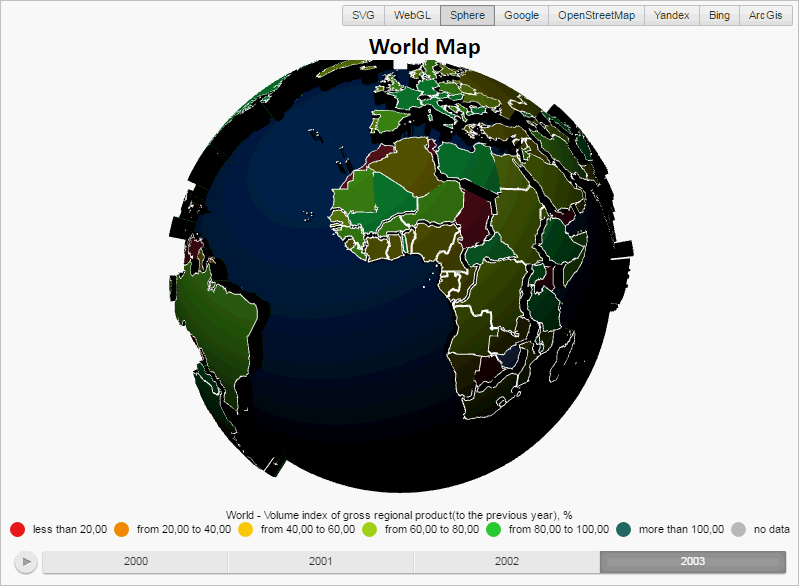Click the orange '20,00 to 40,00' legend dot
Screen dimensions: 799x586
click(121, 529)
